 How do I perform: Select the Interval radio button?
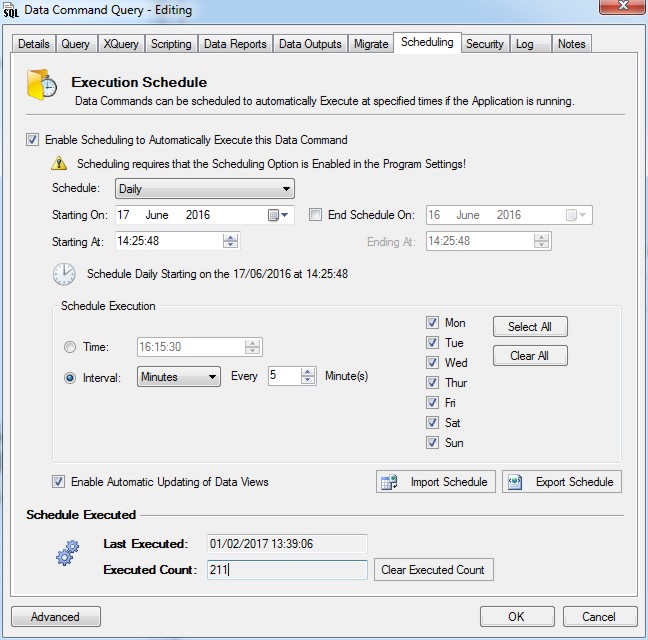coord(70,378)
